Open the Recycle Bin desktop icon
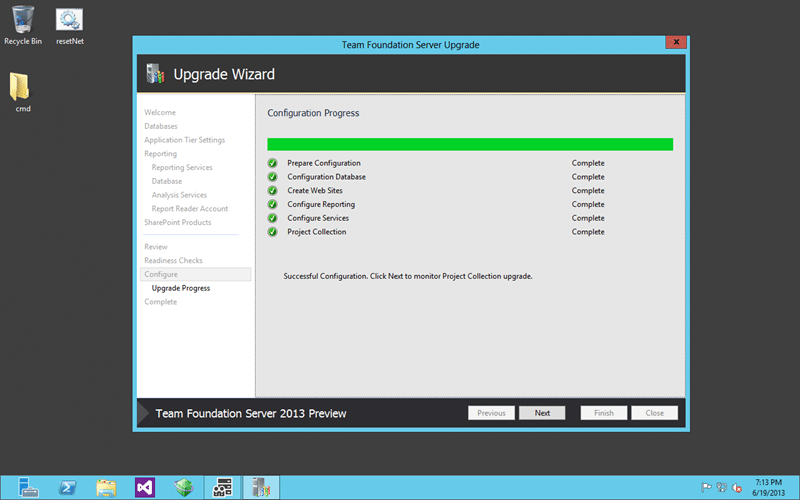Viewport: 800px width, 500px height. 22,25
